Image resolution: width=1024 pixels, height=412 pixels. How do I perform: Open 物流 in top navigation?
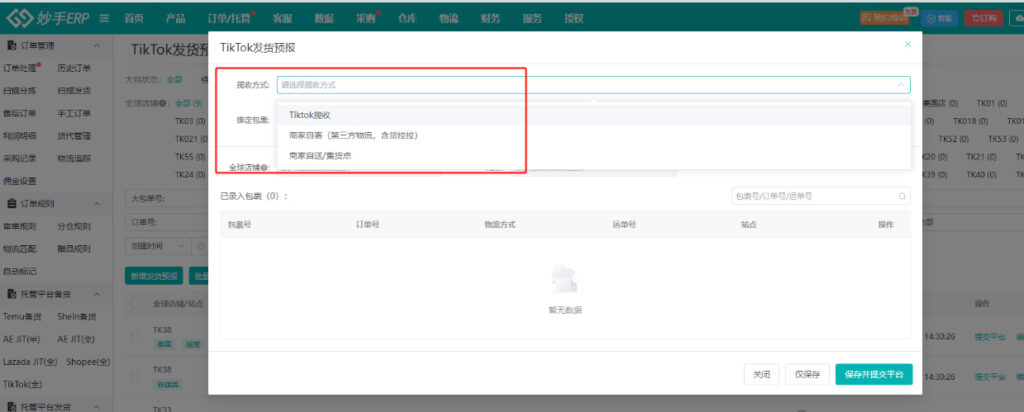(448, 18)
